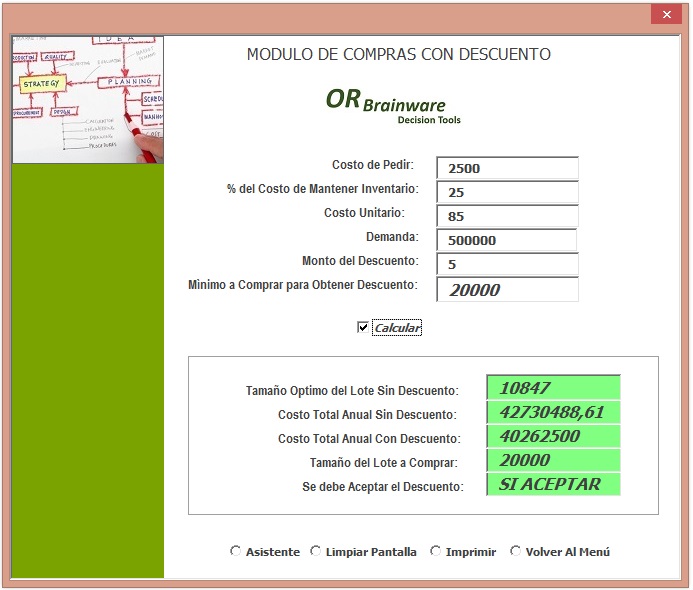Click the Costo Total Anual Sin Descuento result
Viewport: 693px width, 590px height.
click(x=553, y=412)
